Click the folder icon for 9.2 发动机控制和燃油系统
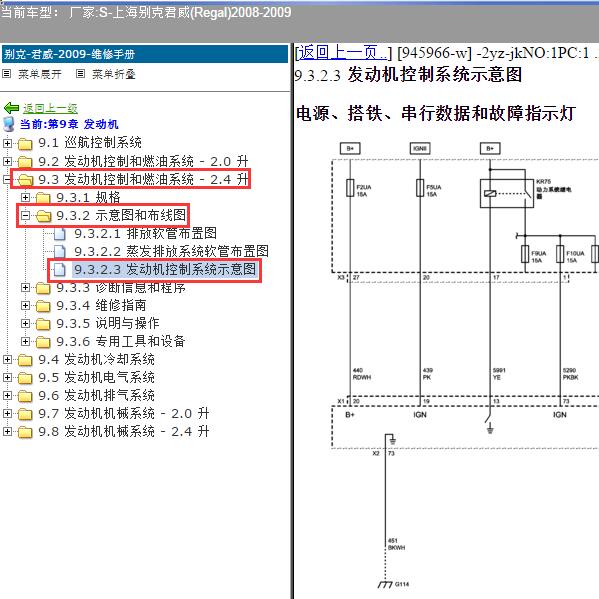The image size is (599, 599). pyautogui.click(x=25, y=162)
